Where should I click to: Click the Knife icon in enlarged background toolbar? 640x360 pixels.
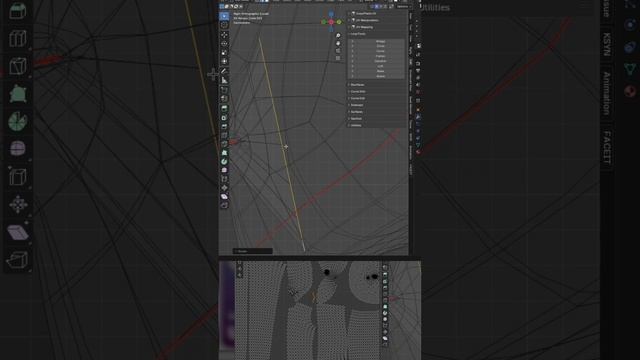pyautogui.click(x=18, y=67)
